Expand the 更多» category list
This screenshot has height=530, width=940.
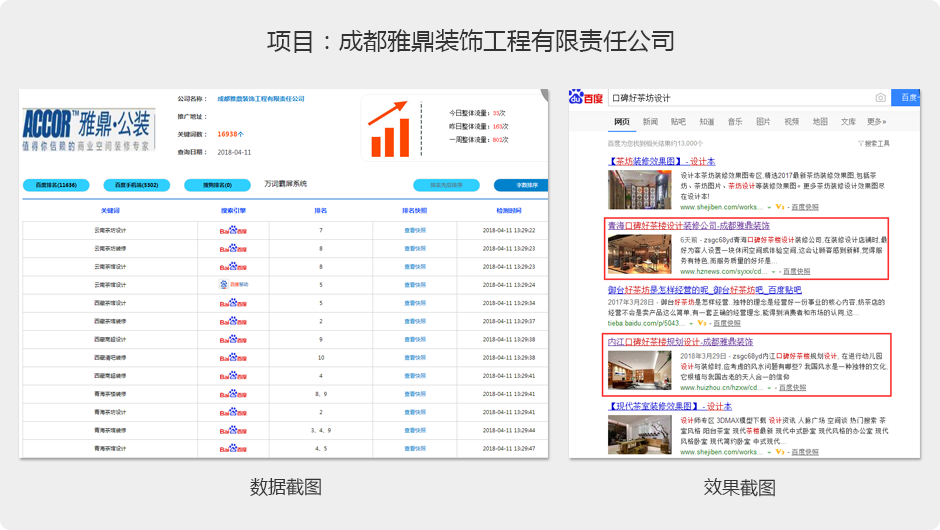tap(876, 122)
